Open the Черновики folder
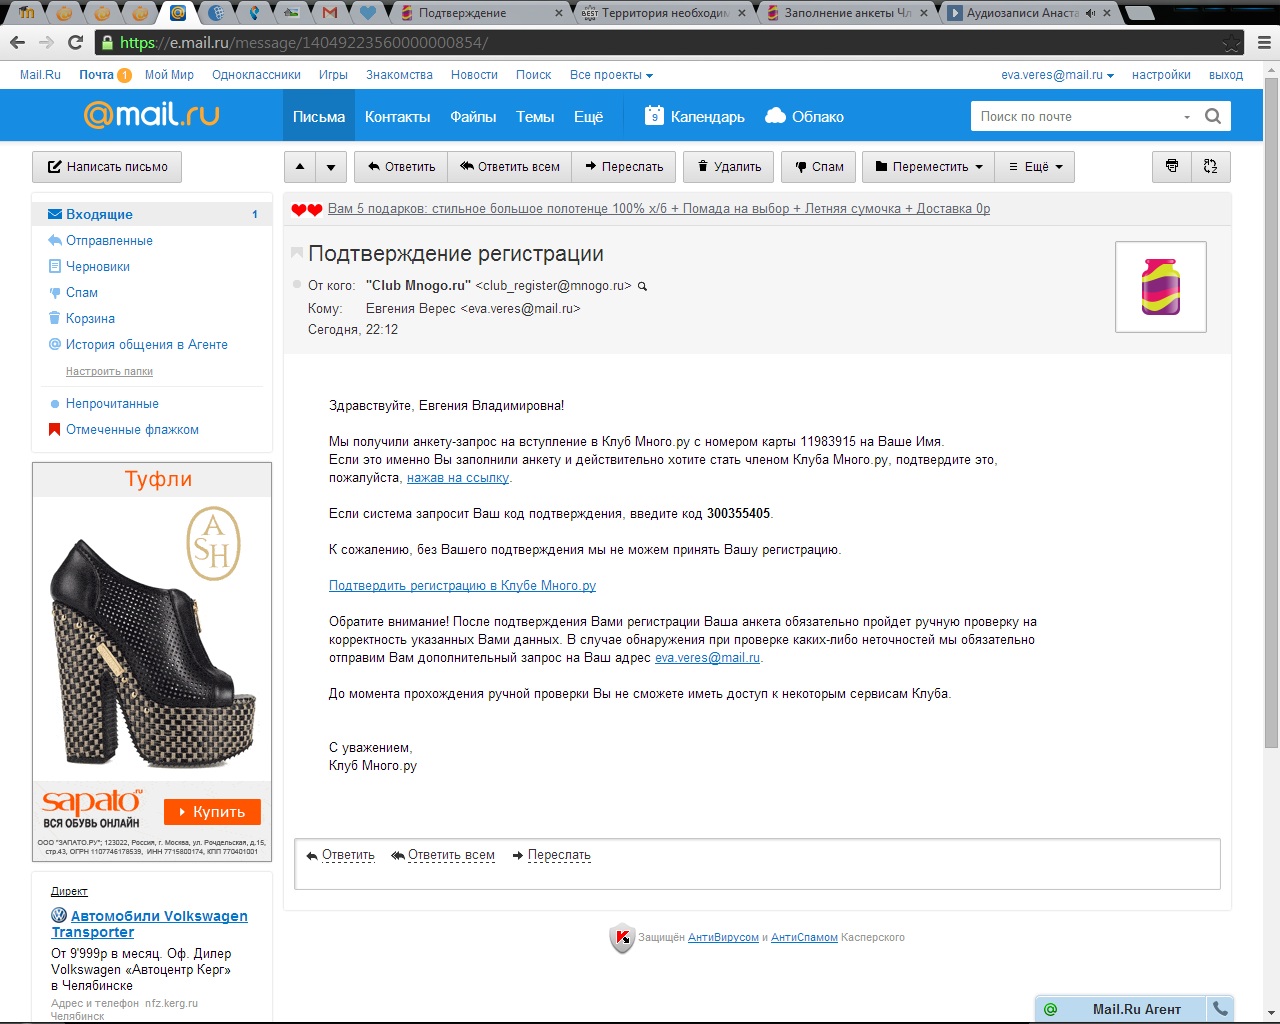The width and height of the screenshot is (1280, 1024). pos(97,266)
